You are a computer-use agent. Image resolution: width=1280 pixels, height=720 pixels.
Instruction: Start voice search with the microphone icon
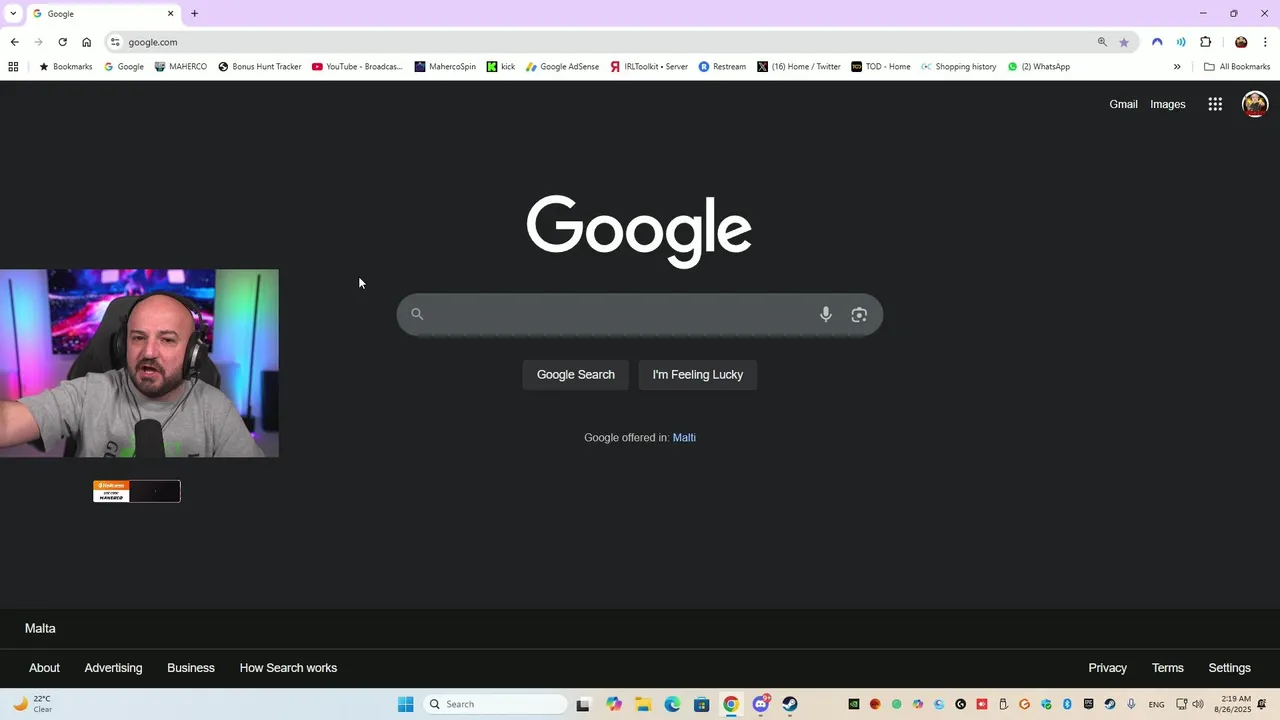click(x=826, y=314)
